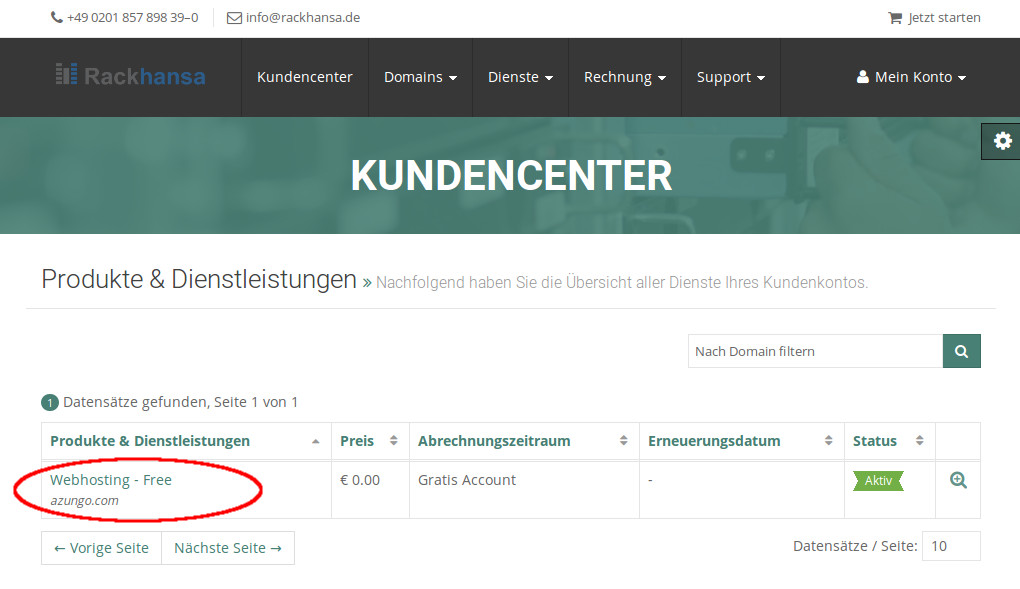Click Nächste Seite button

(x=228, y=548)
